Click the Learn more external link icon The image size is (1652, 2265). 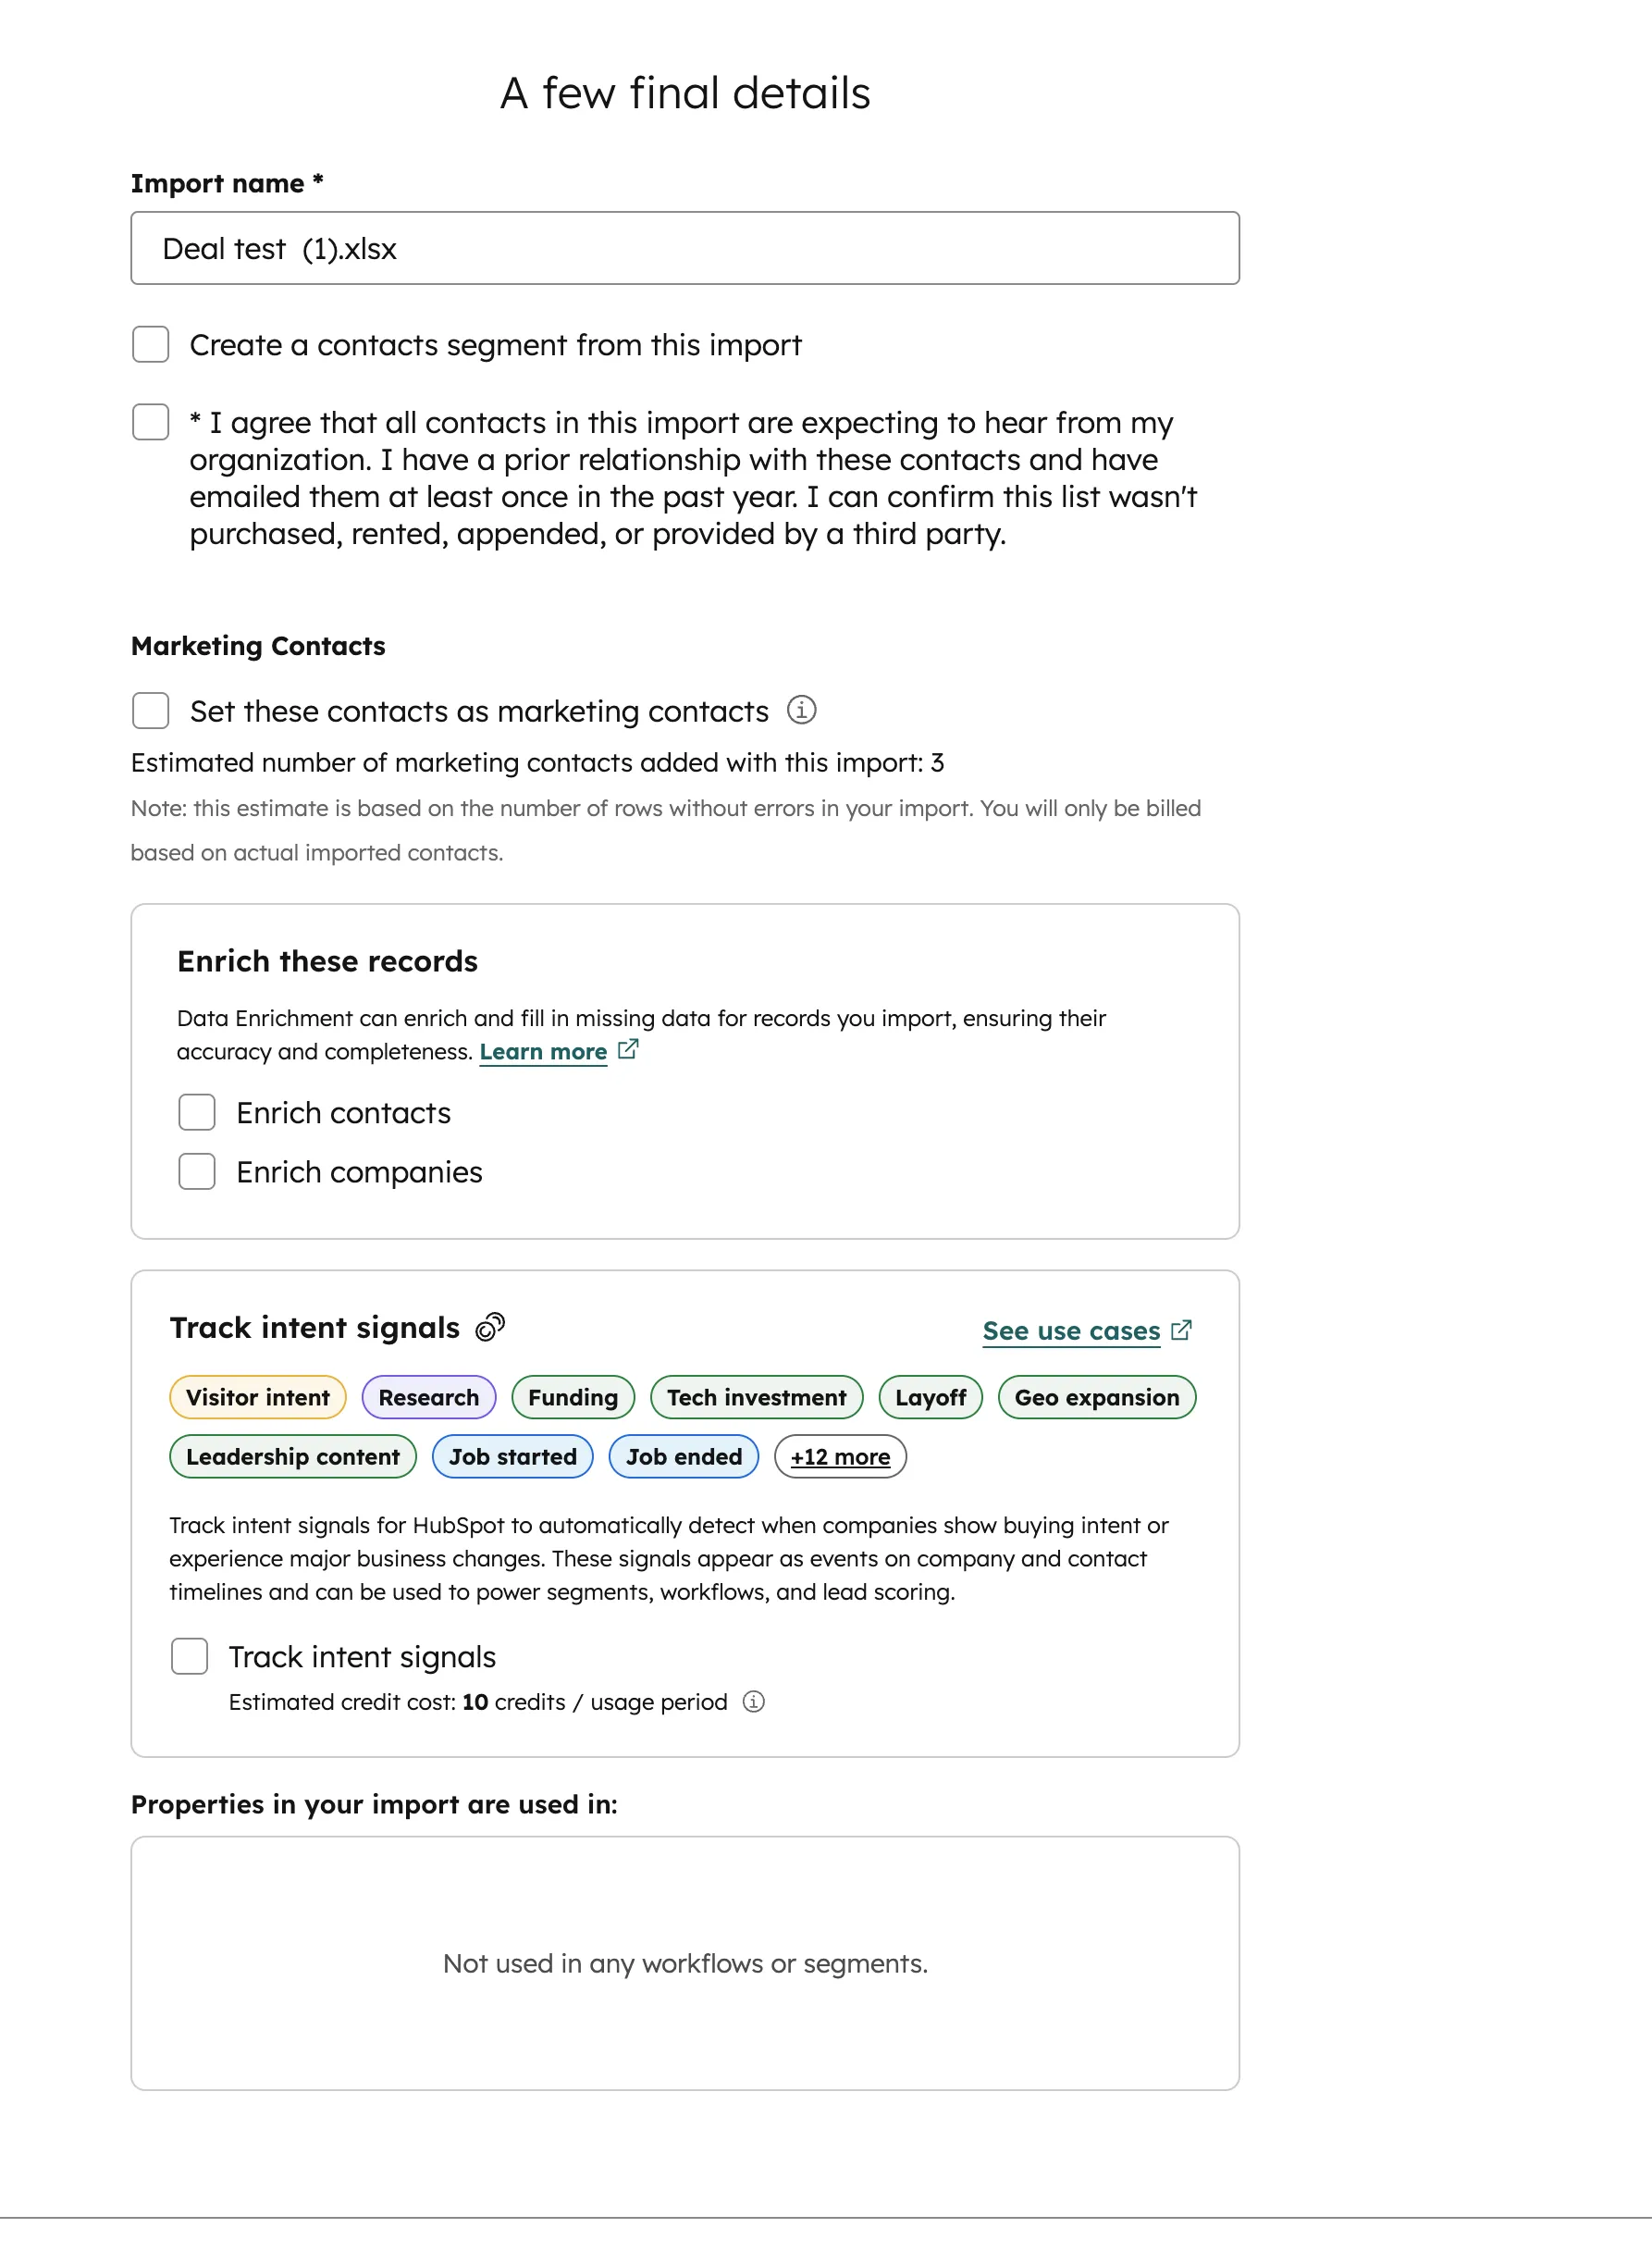coord(628,1049)
